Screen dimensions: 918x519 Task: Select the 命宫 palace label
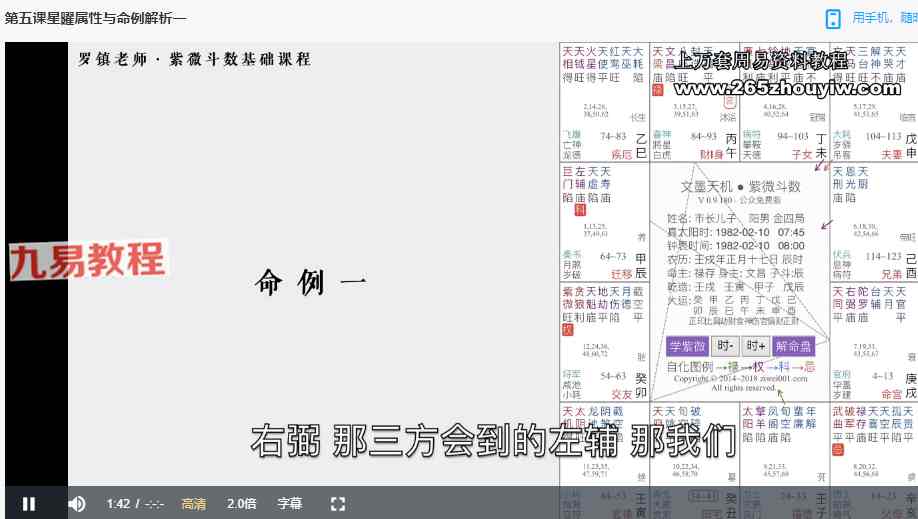coord(891,395)
